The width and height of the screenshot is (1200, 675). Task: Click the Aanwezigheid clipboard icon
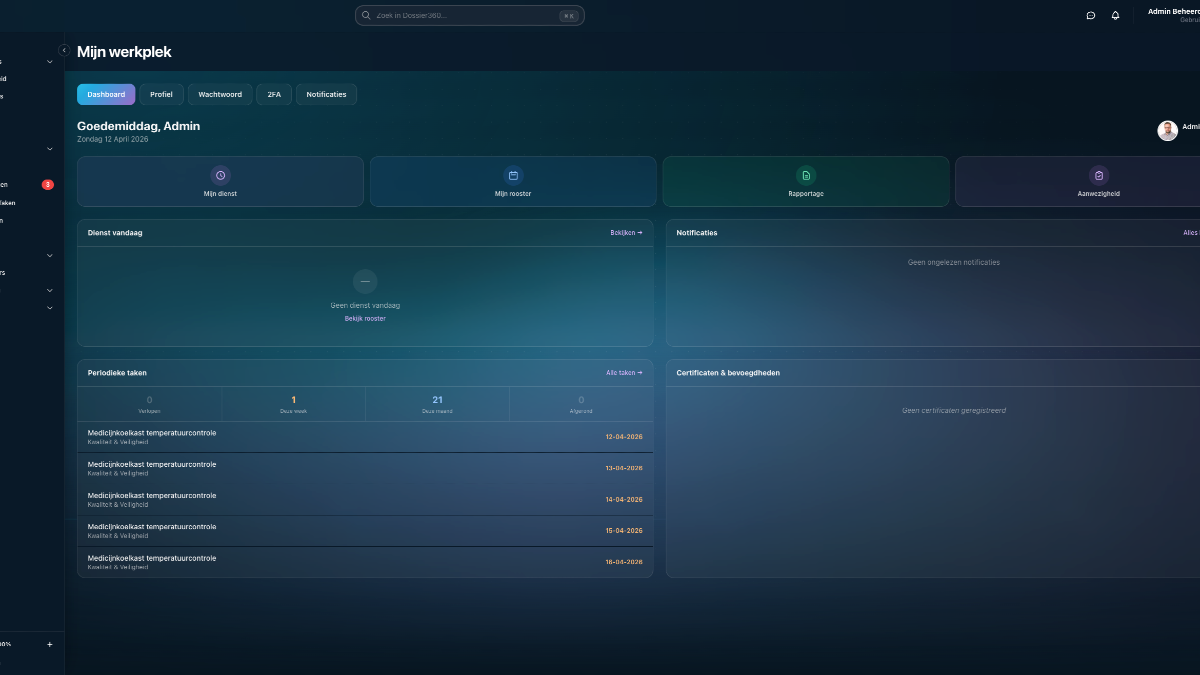coord(1098,175)
